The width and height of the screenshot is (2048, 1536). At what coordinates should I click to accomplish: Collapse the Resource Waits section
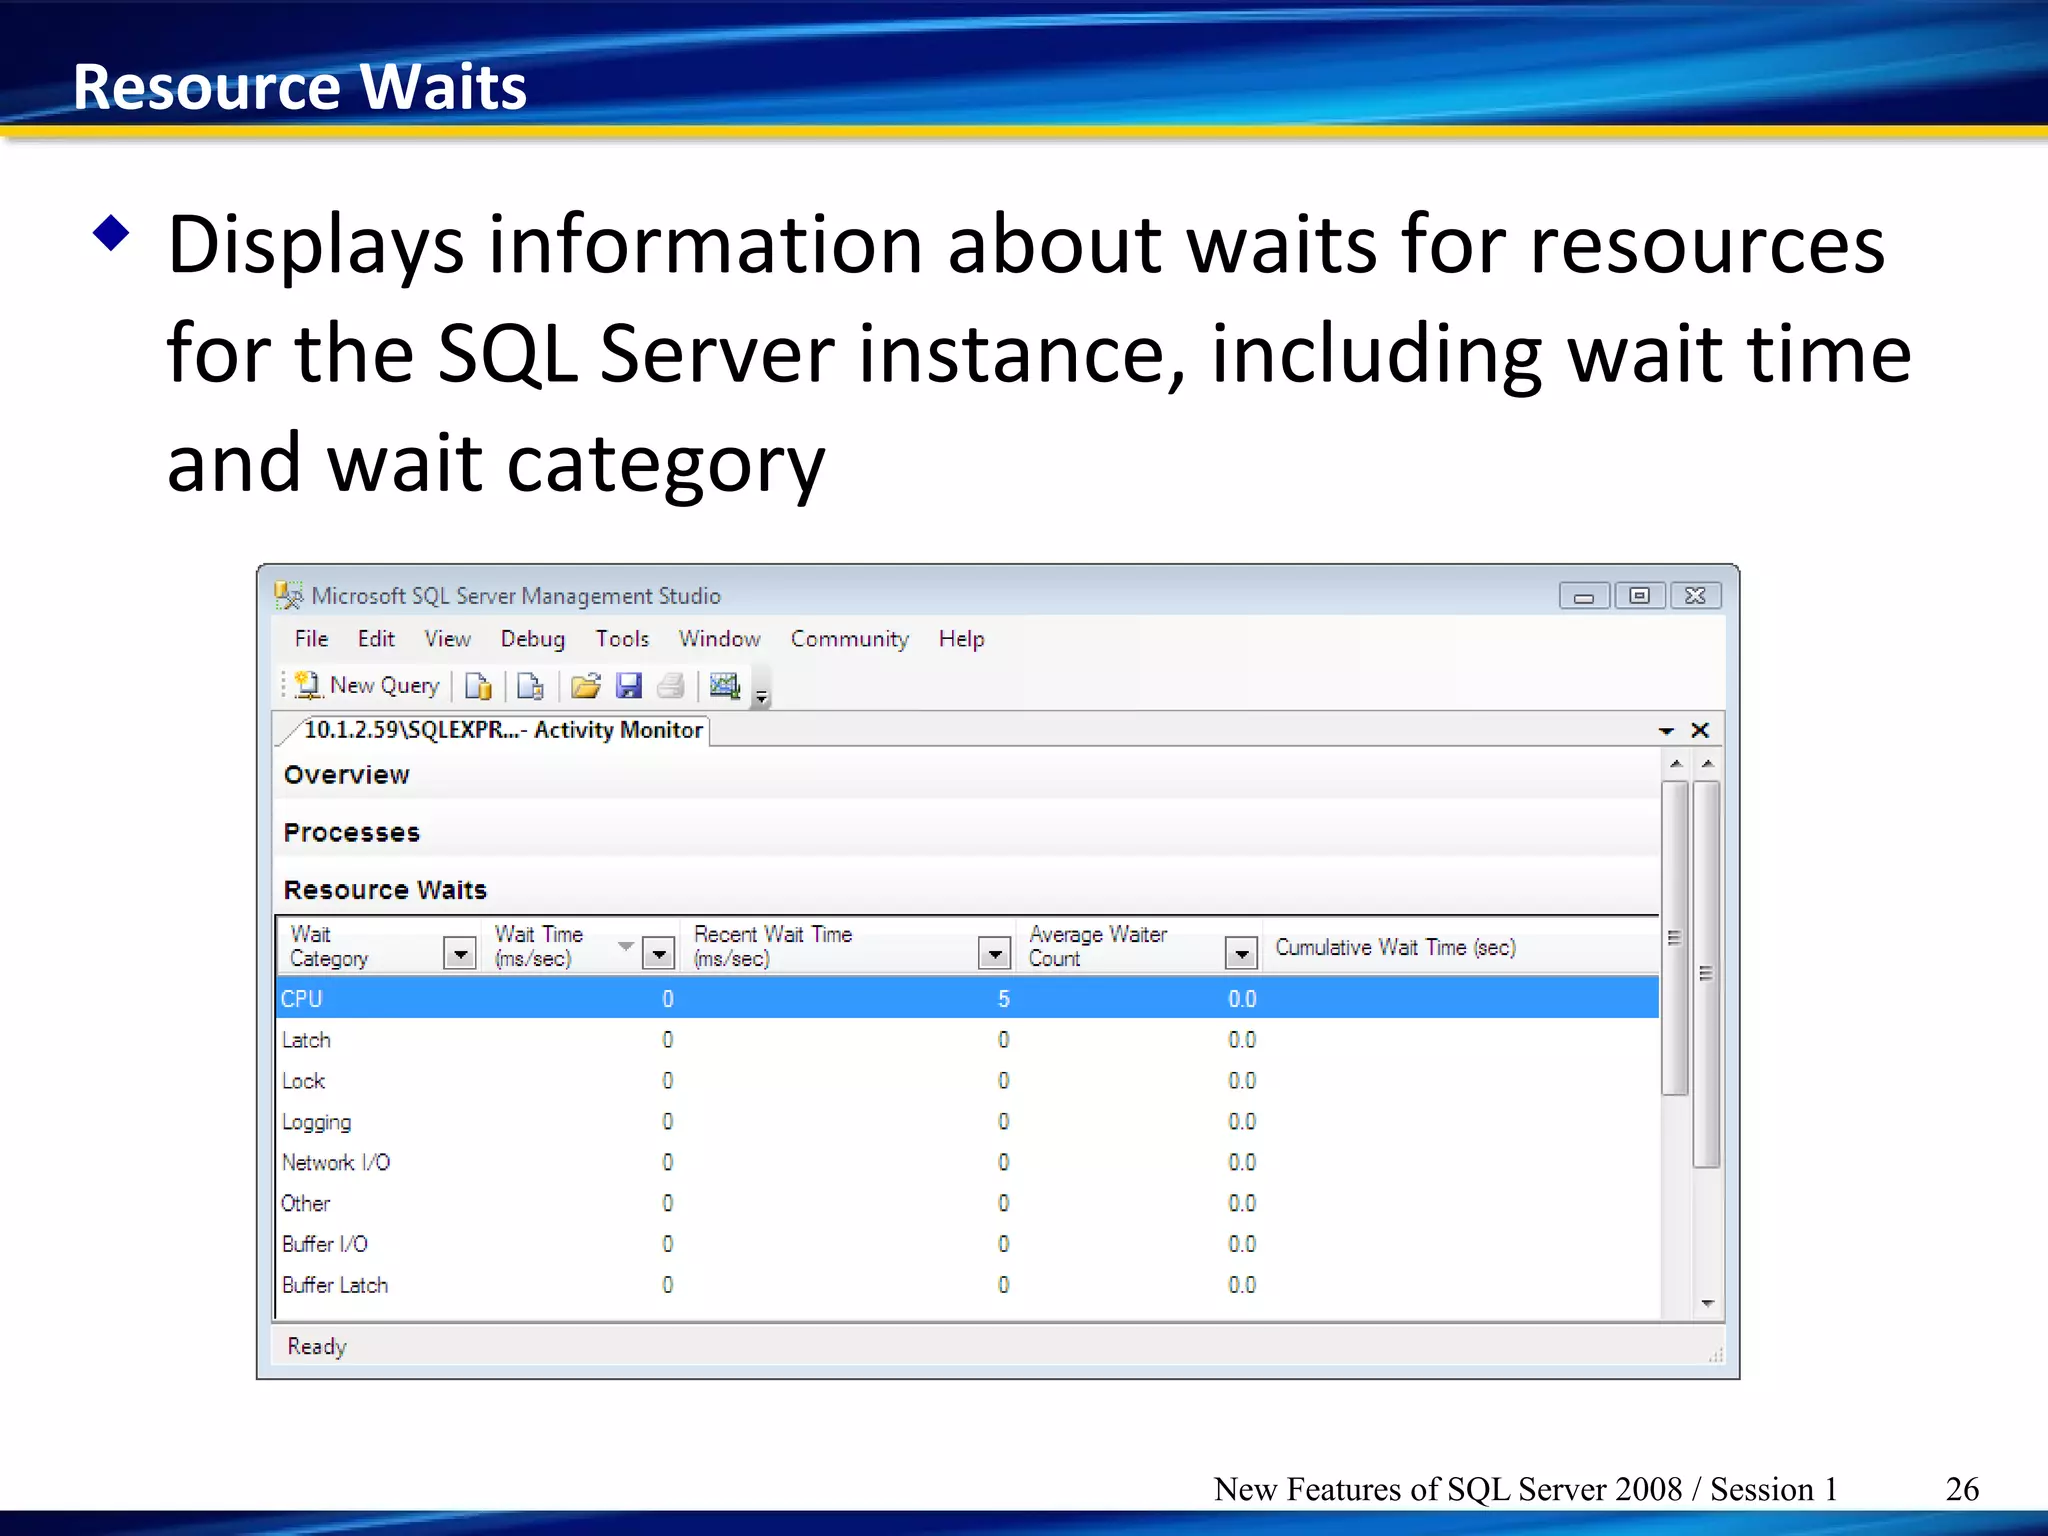[385, 890]
